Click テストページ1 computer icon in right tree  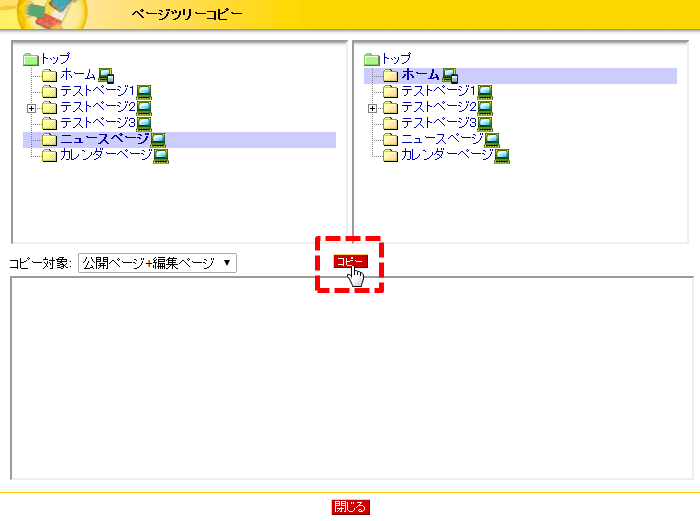tap(485, 92)
